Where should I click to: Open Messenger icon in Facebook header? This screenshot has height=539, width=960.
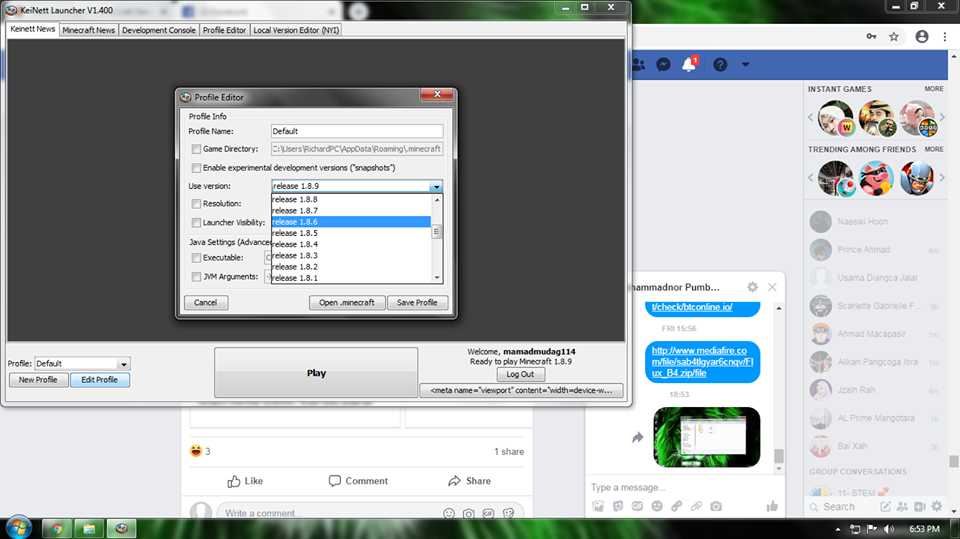(x=663, y=64)
